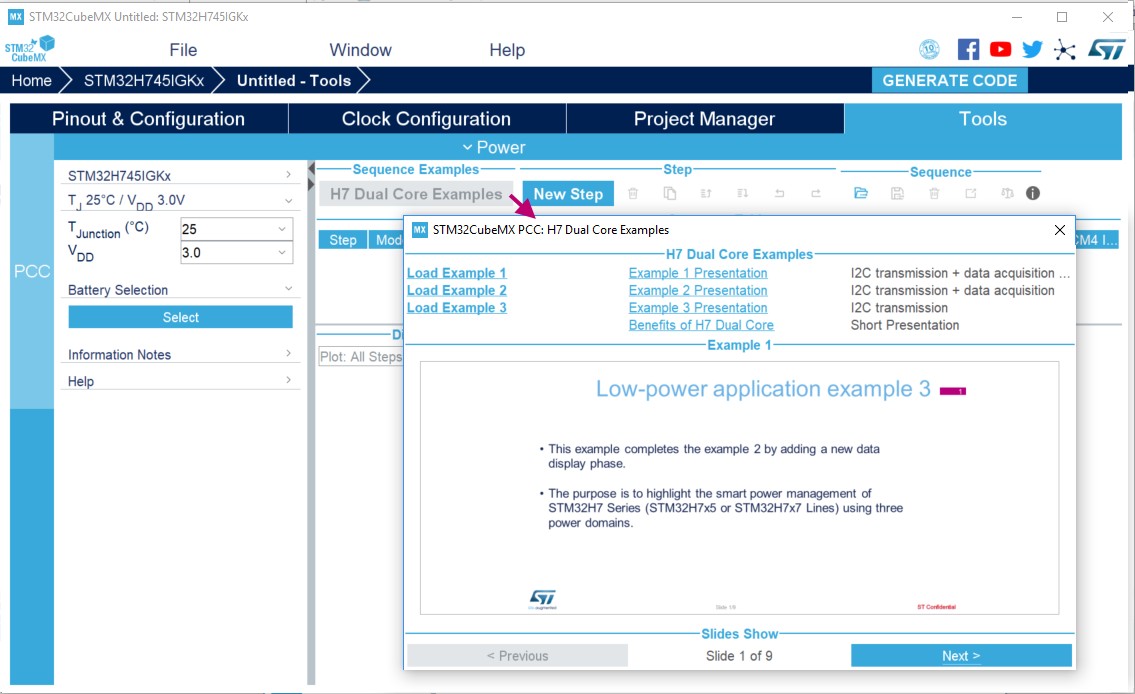
Task: Go to the Next slide
Action: (x=961, y=656)
